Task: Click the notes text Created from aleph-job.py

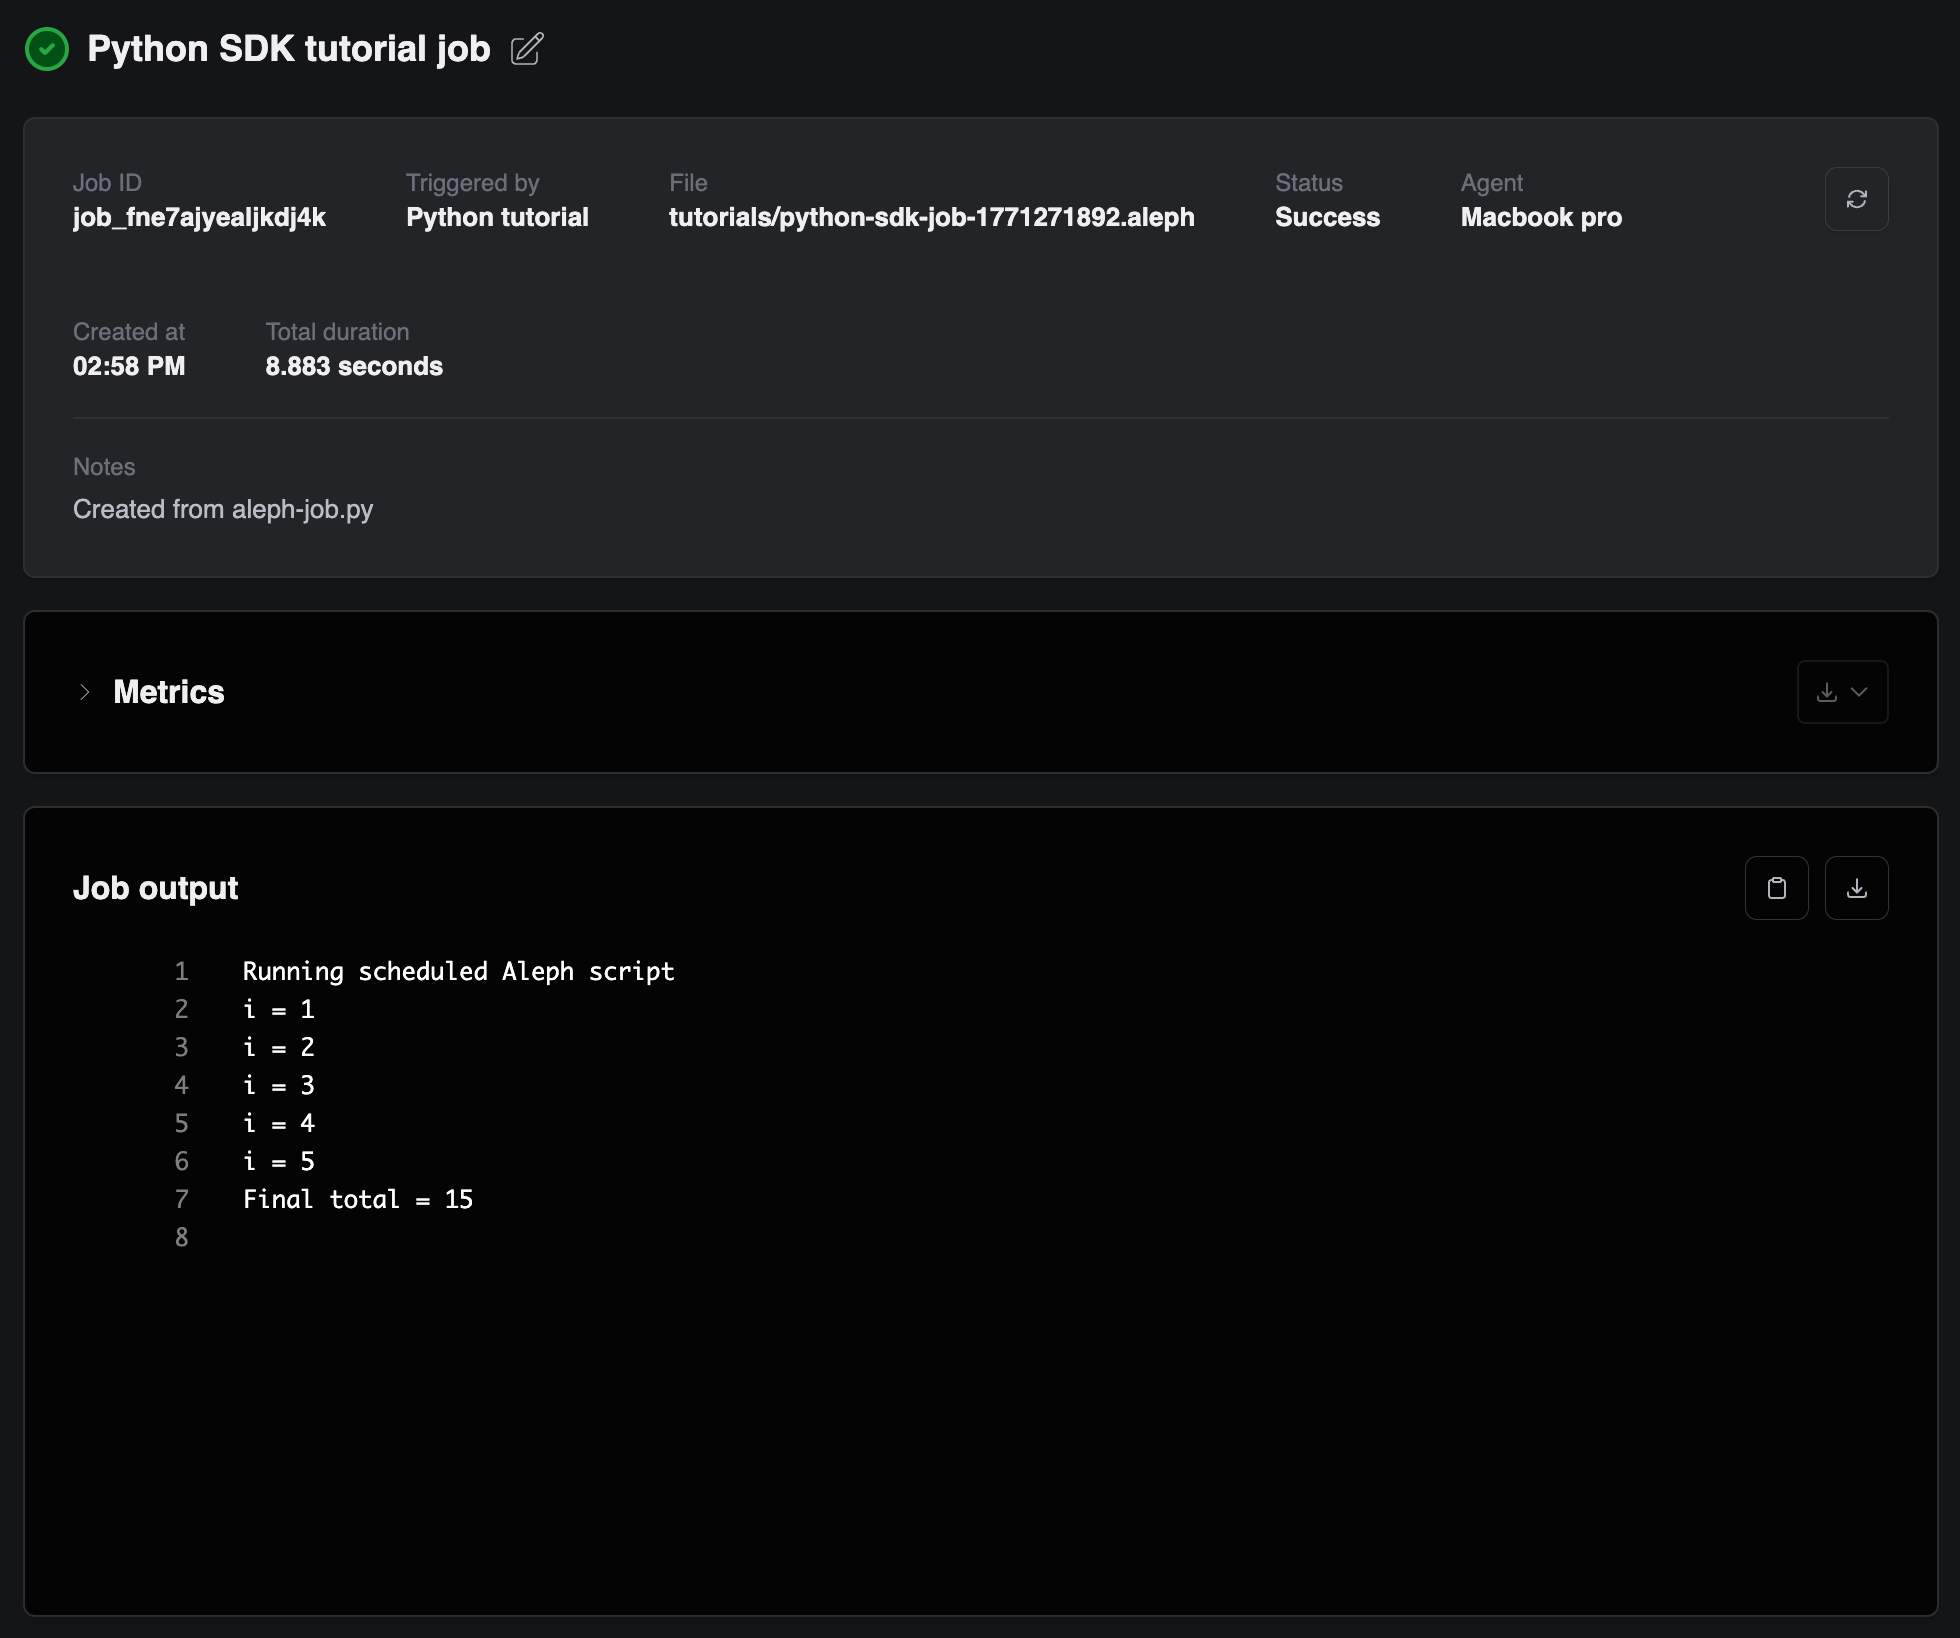Action: (x=223, y=509)
